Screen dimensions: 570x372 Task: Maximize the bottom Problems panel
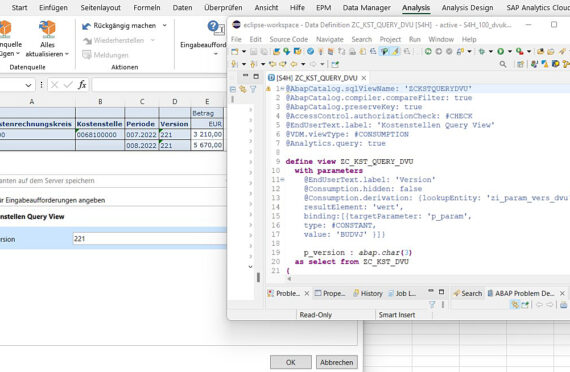pyautogui.click(x=441, y=292)
